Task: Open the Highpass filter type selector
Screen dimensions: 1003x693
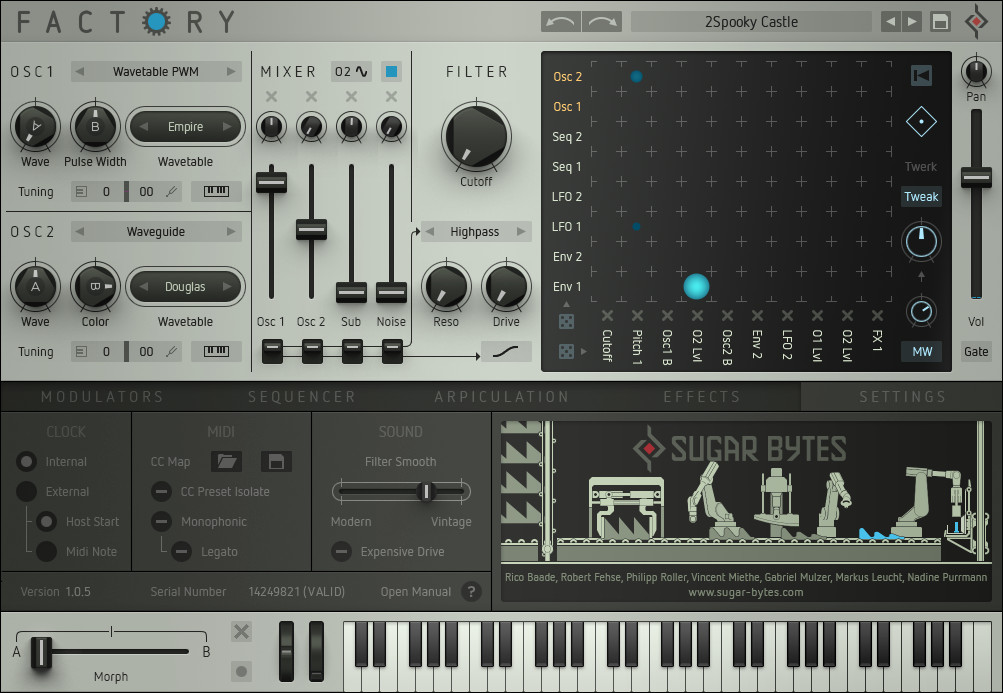Action: click(475, 232)
